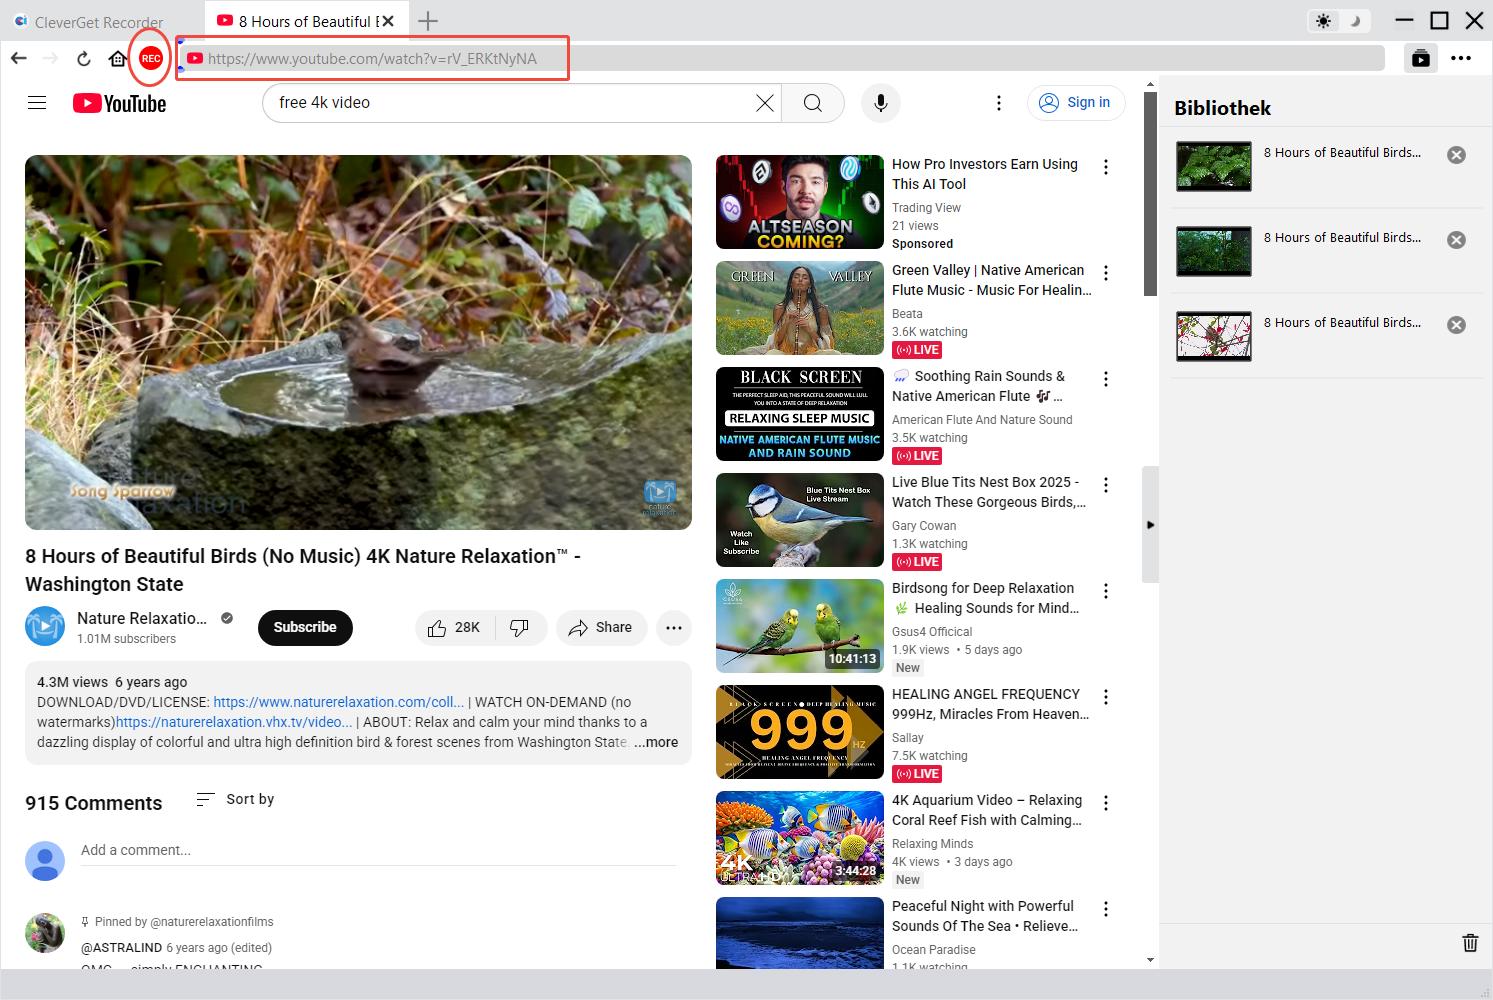Clear the search text with X icon

click(x=765, y=102)
